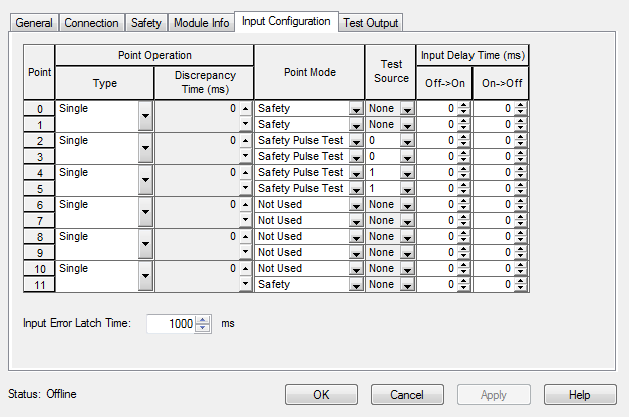Switch to the General tab
The height and width of the screenshot is (417, 629).
(34, 23)
